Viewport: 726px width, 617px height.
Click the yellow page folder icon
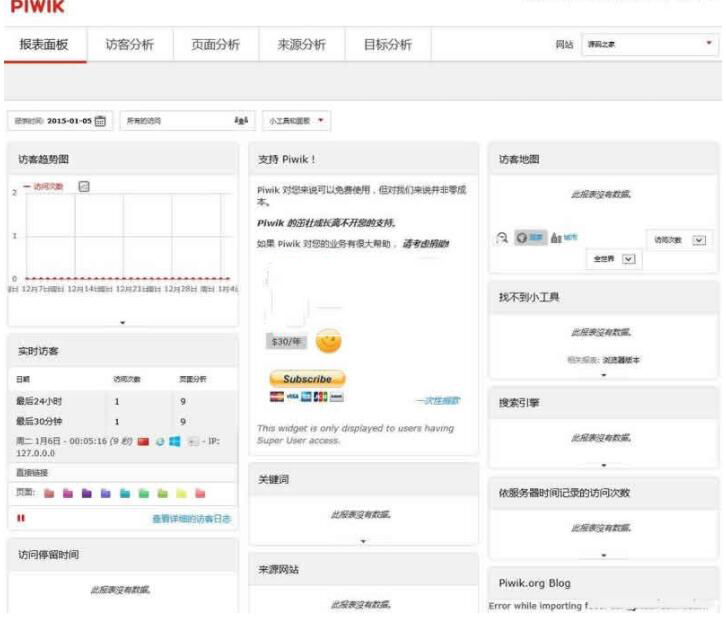182,493
